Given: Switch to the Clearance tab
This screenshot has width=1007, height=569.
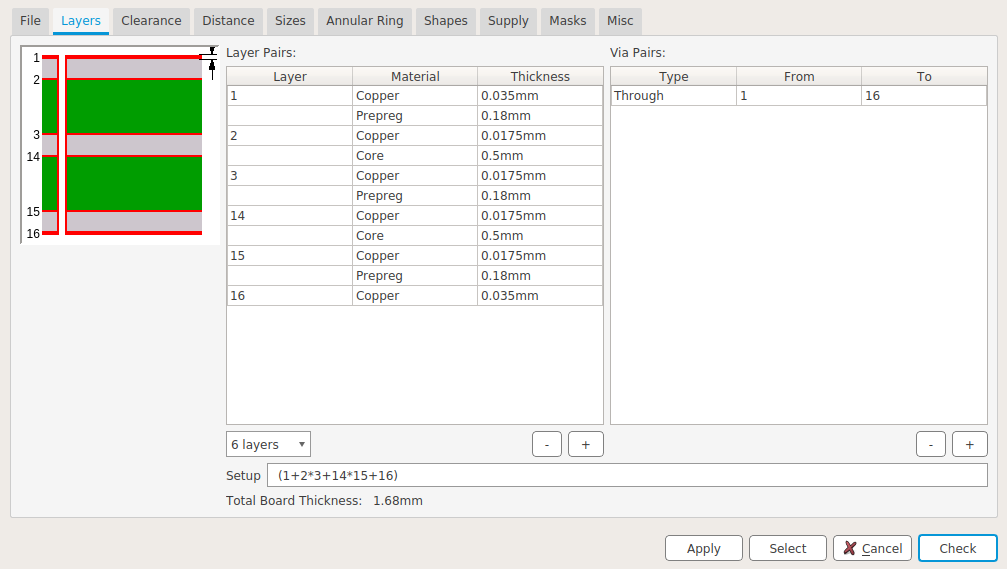Looking at the screenshot, I should tap(151, 20).
